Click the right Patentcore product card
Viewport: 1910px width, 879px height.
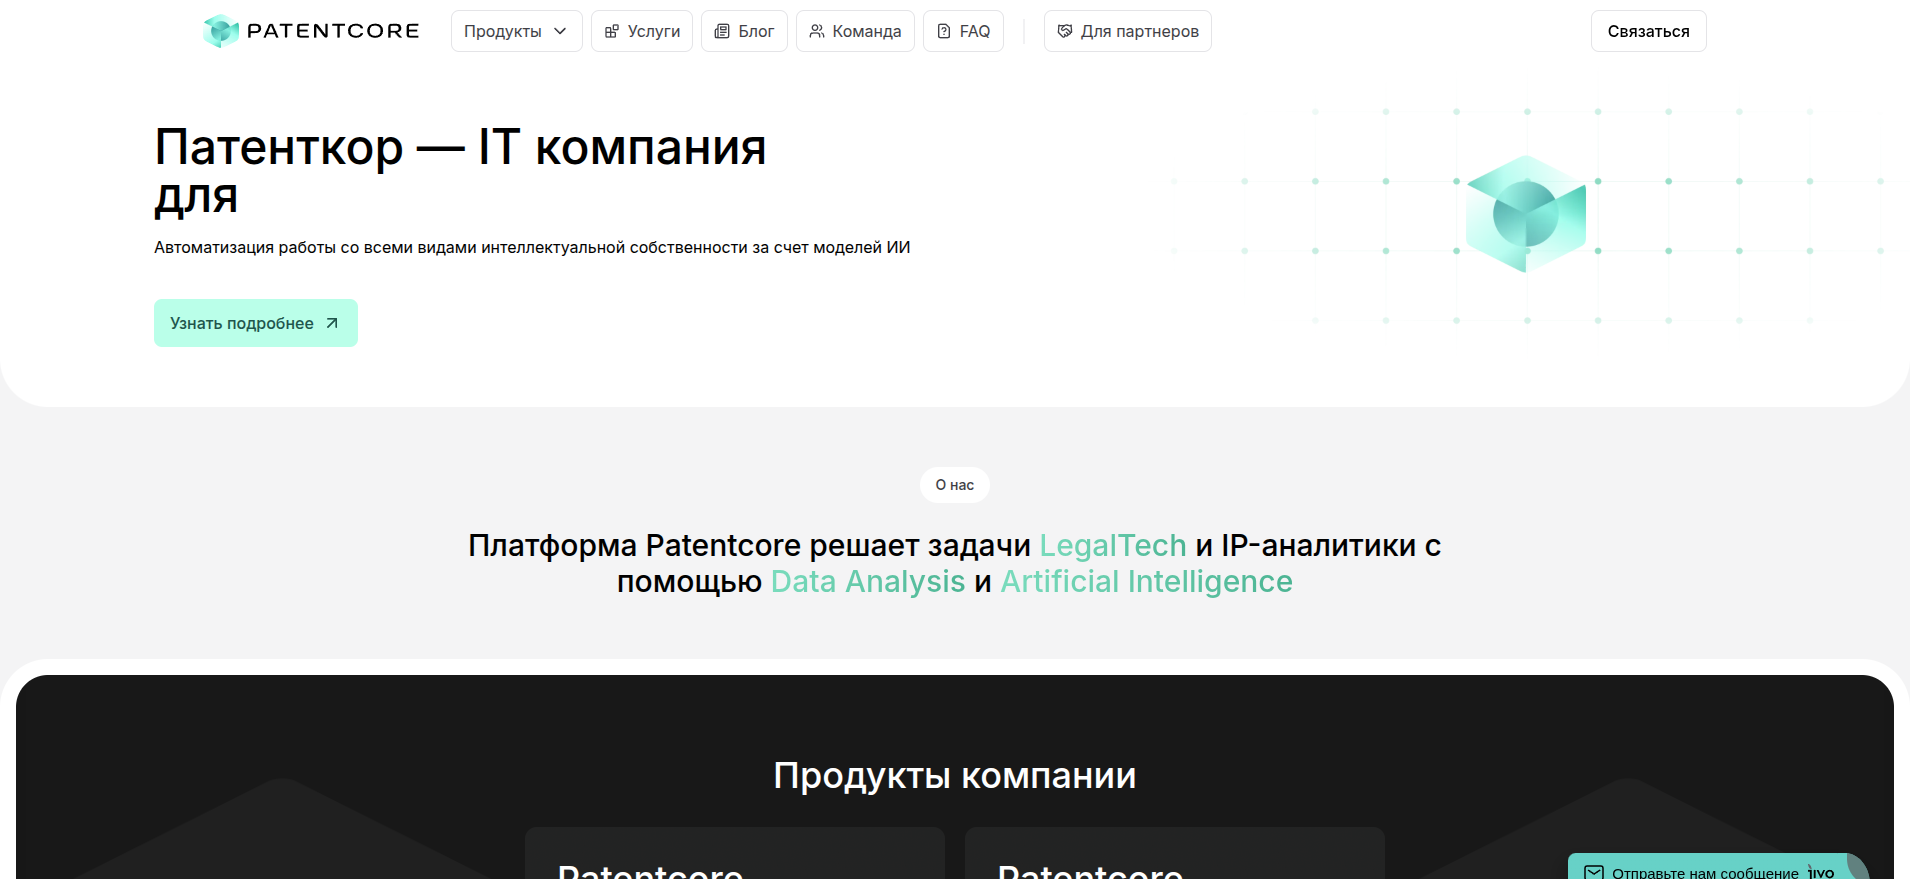[1175, 853]
